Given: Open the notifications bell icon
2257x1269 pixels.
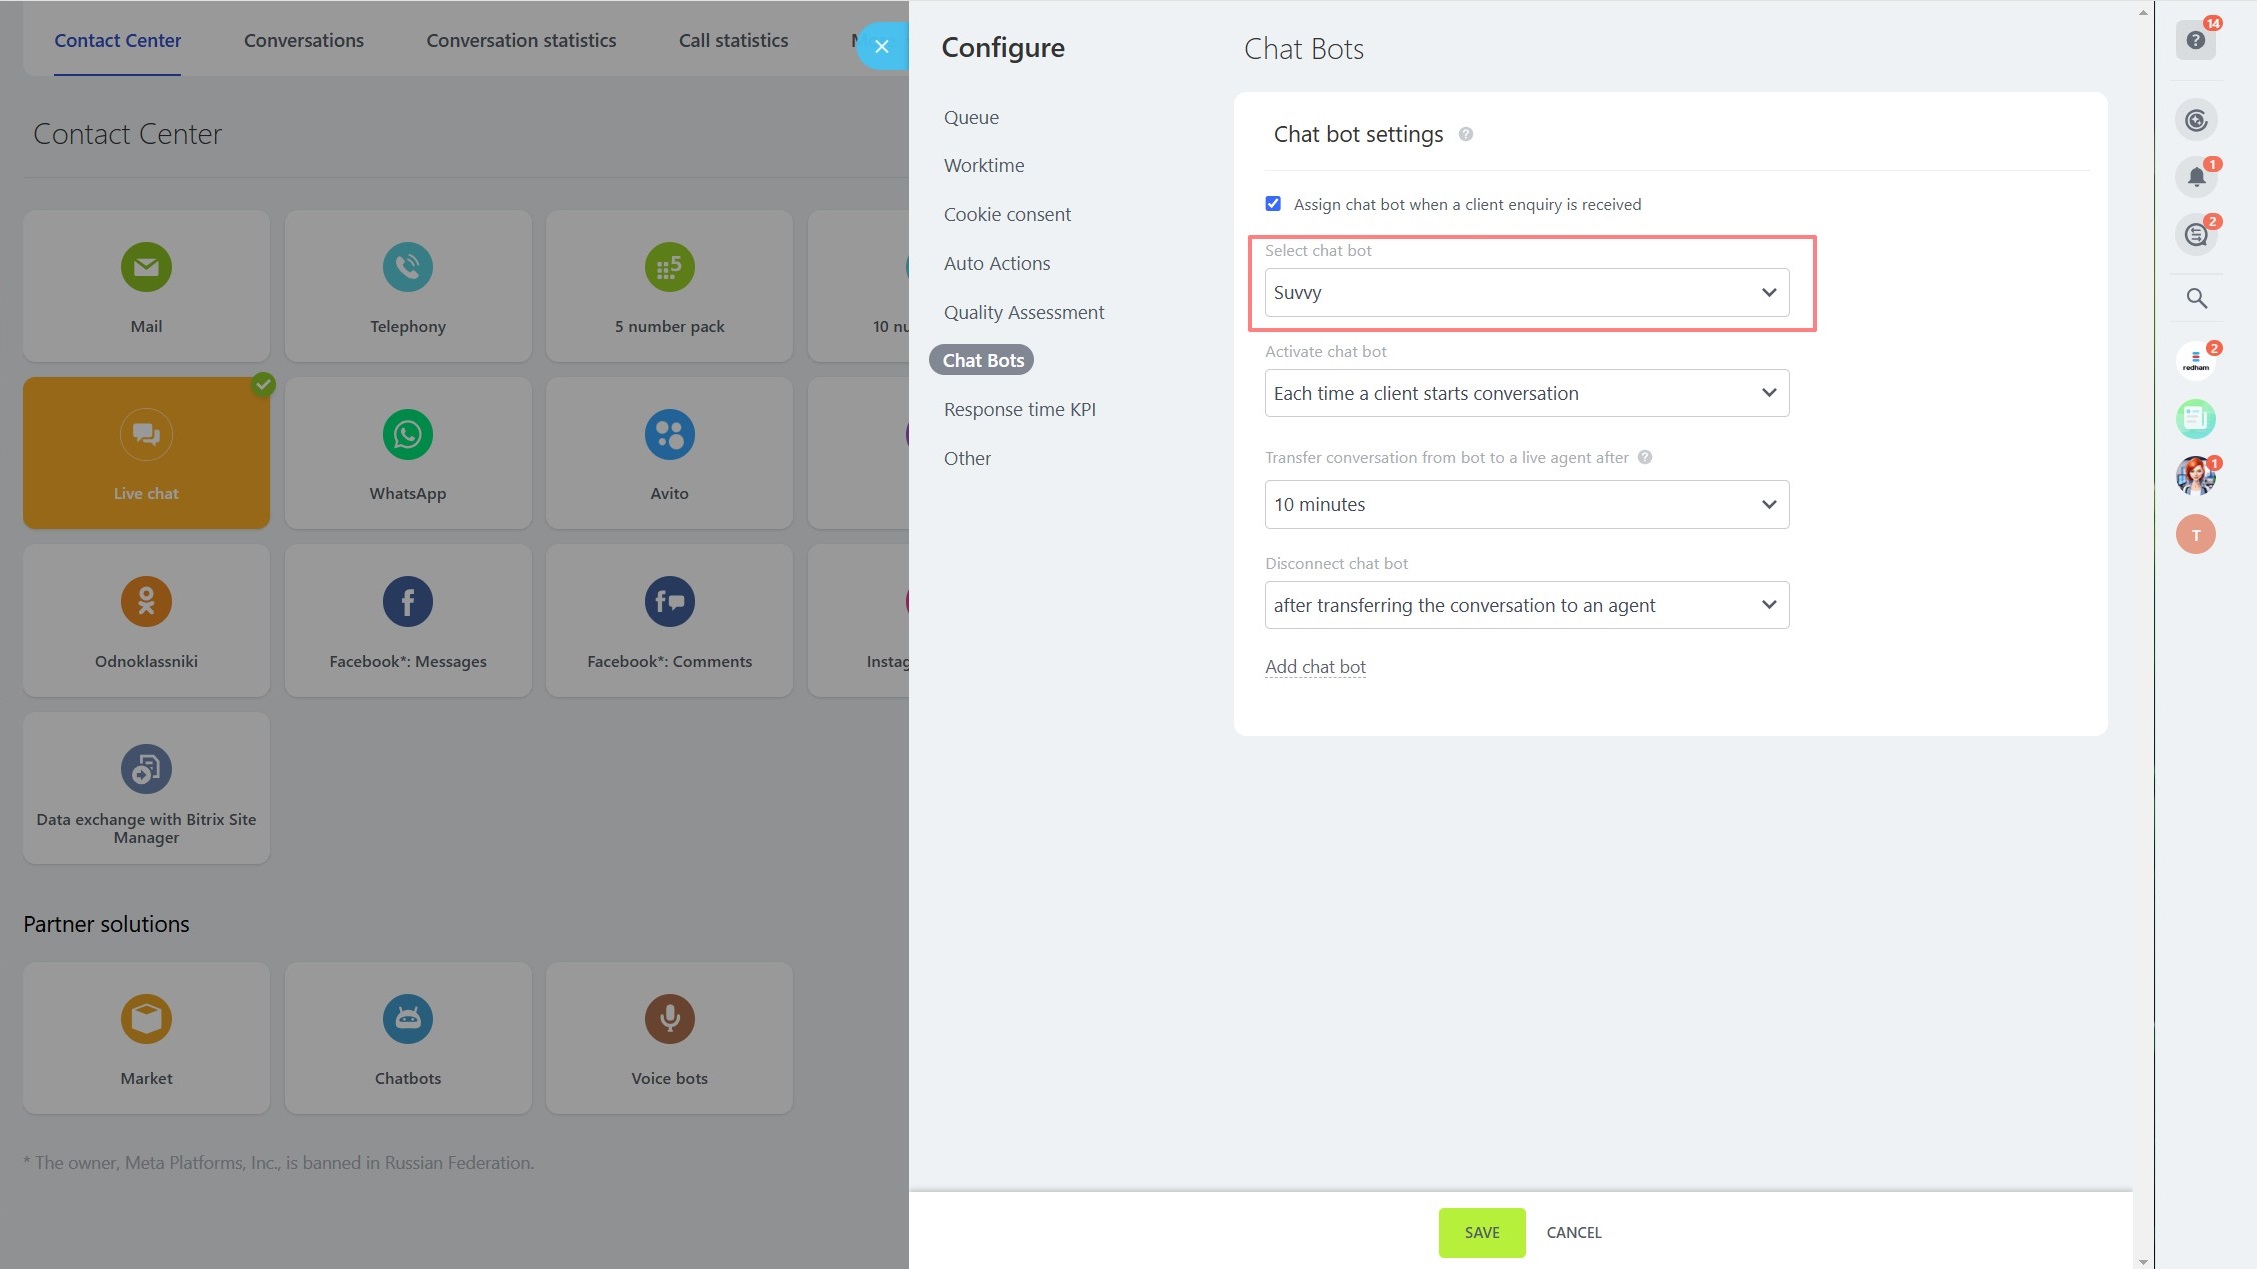Looking at the screenshot, I should tap(2195, 177).
